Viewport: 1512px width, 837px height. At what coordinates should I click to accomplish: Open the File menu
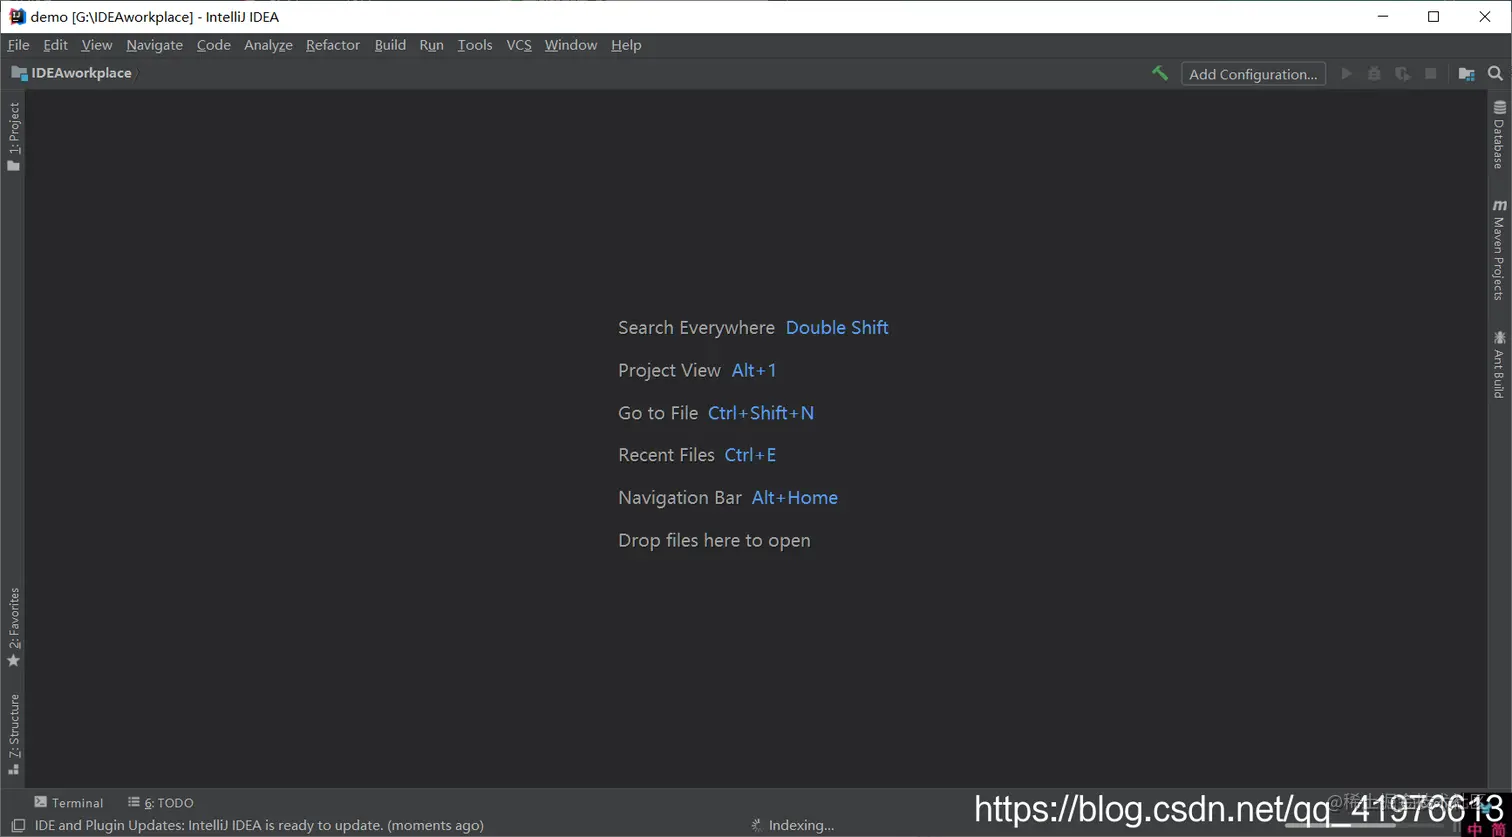pos(18,45)
